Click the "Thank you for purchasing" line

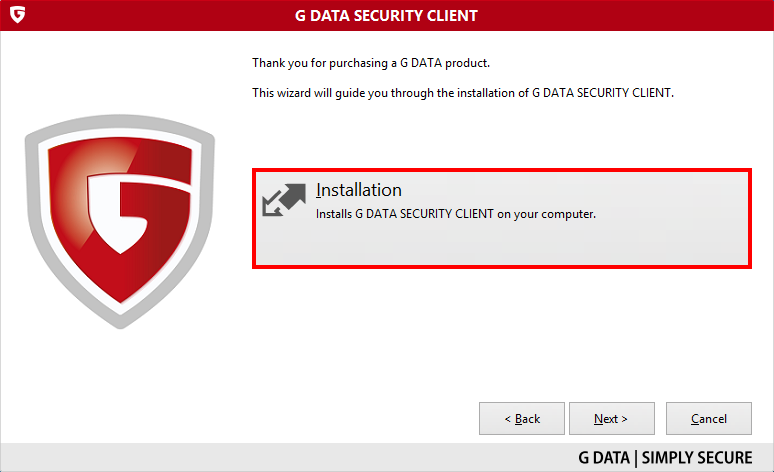(x=371, y=63)
